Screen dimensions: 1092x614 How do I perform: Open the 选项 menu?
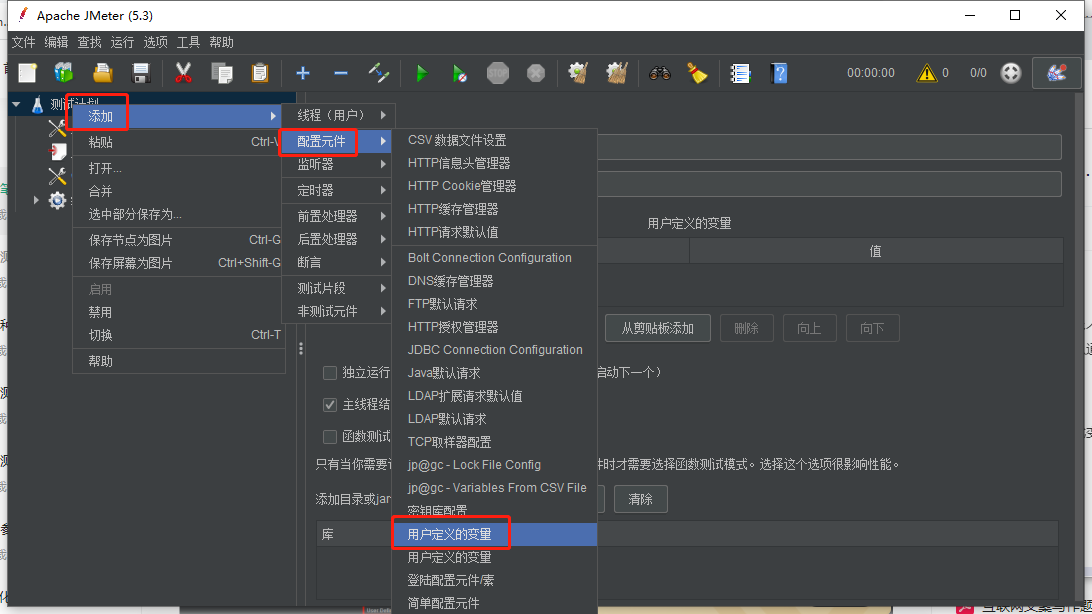(155, 42)
